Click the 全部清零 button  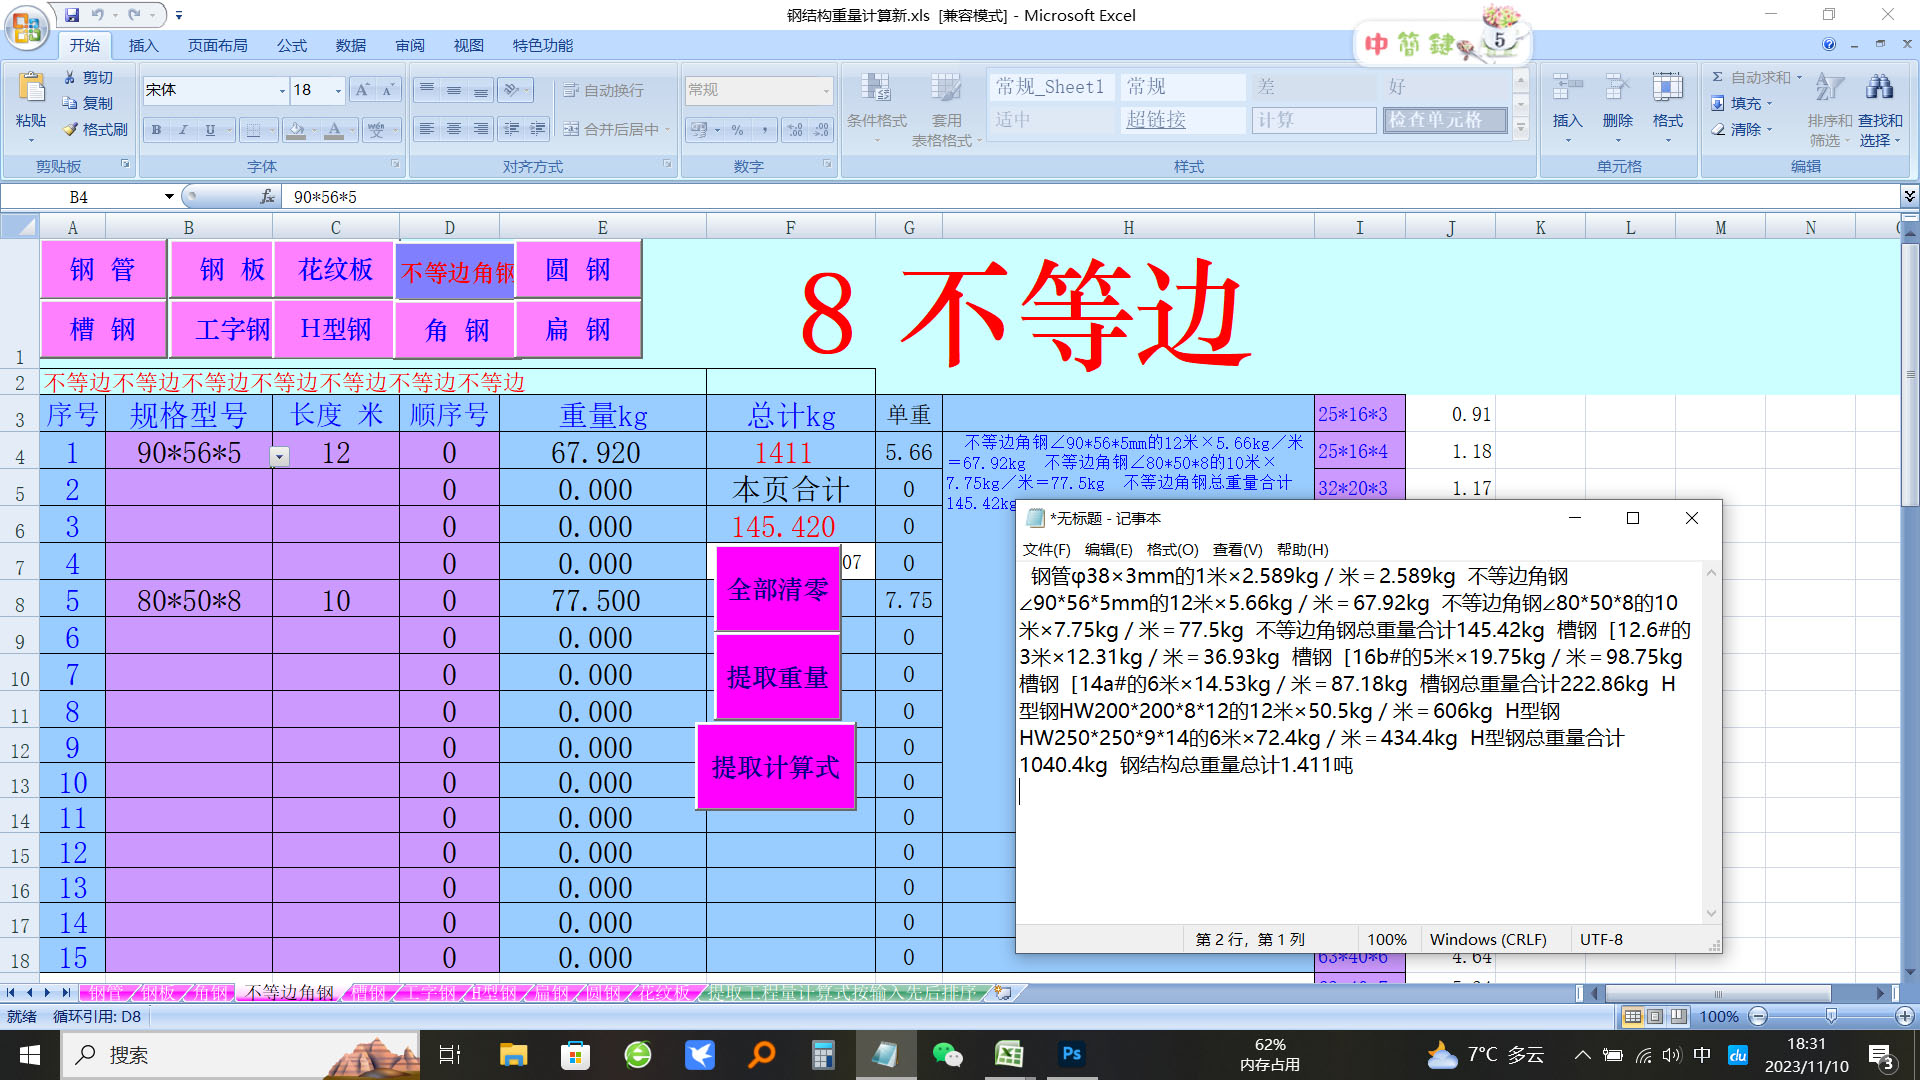[778, 589]
